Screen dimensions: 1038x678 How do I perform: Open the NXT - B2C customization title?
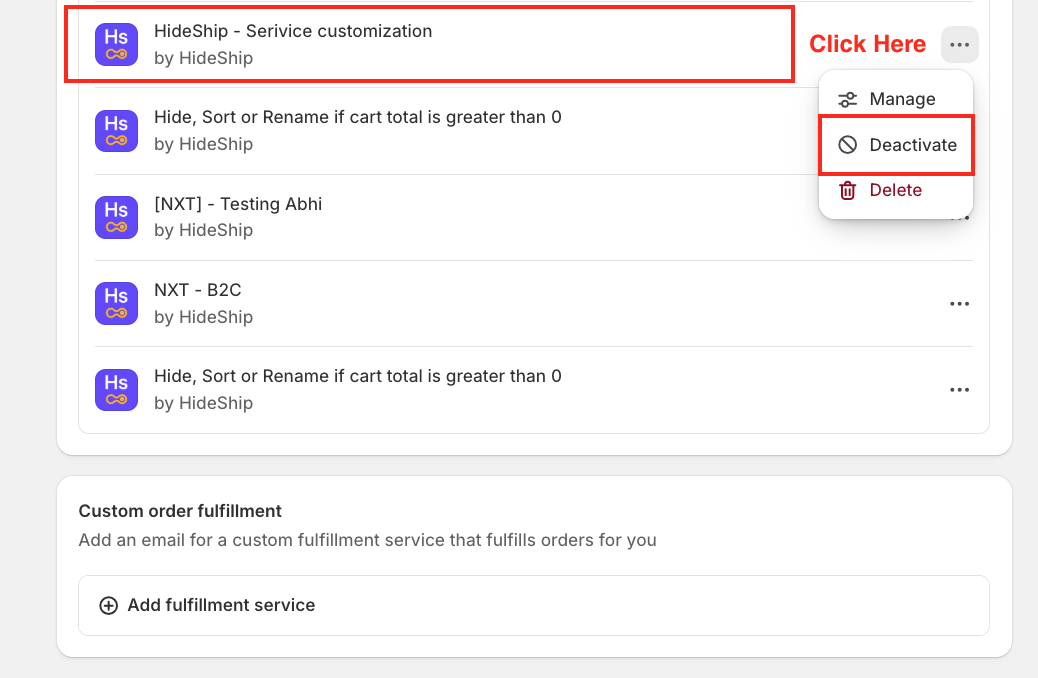198,290
